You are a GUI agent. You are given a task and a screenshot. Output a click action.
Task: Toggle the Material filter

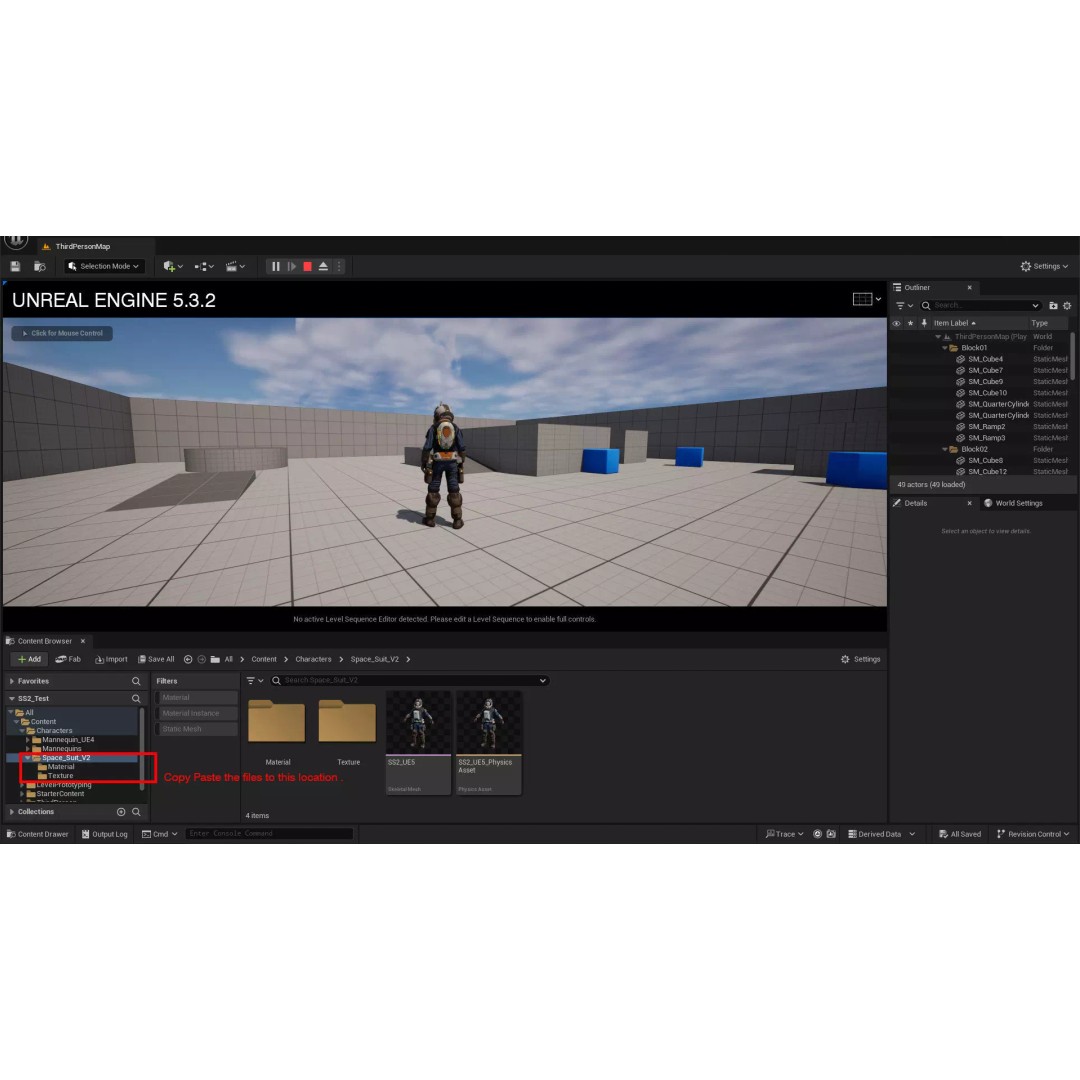pos(196,698)
